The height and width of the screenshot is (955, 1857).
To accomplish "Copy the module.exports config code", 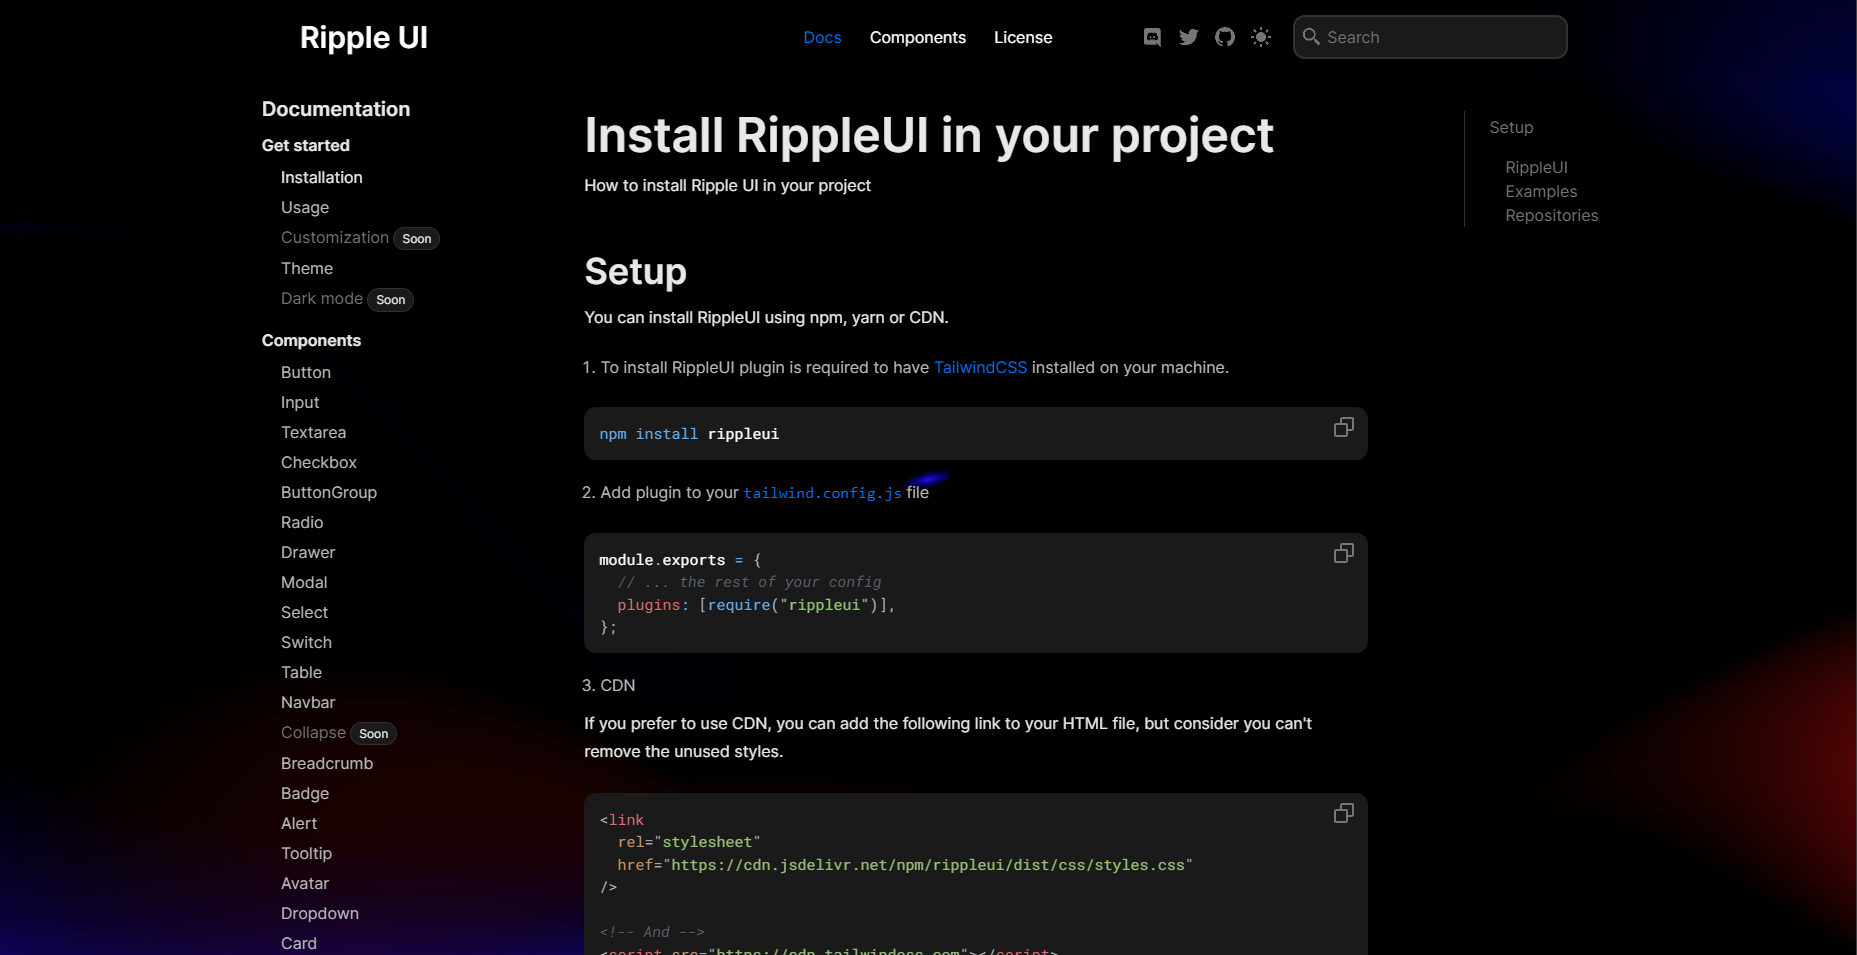I will (1344, 553).
